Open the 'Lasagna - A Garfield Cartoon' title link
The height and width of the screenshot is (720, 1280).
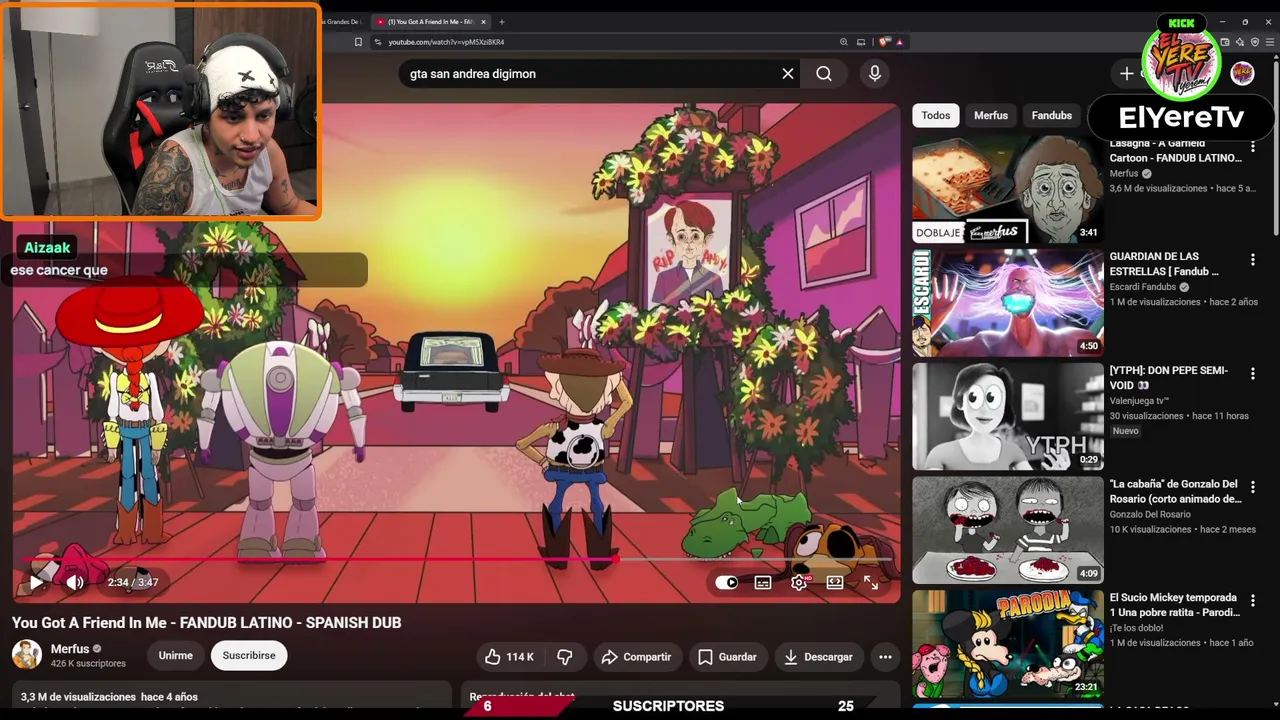(x=1175, y=150)
